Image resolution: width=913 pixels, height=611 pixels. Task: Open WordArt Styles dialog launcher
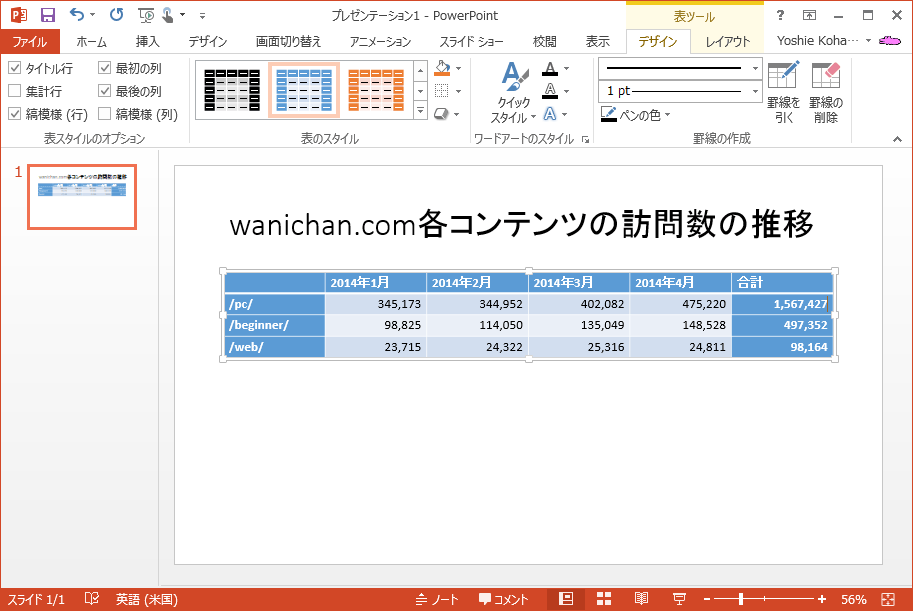[x=585, y=139]
